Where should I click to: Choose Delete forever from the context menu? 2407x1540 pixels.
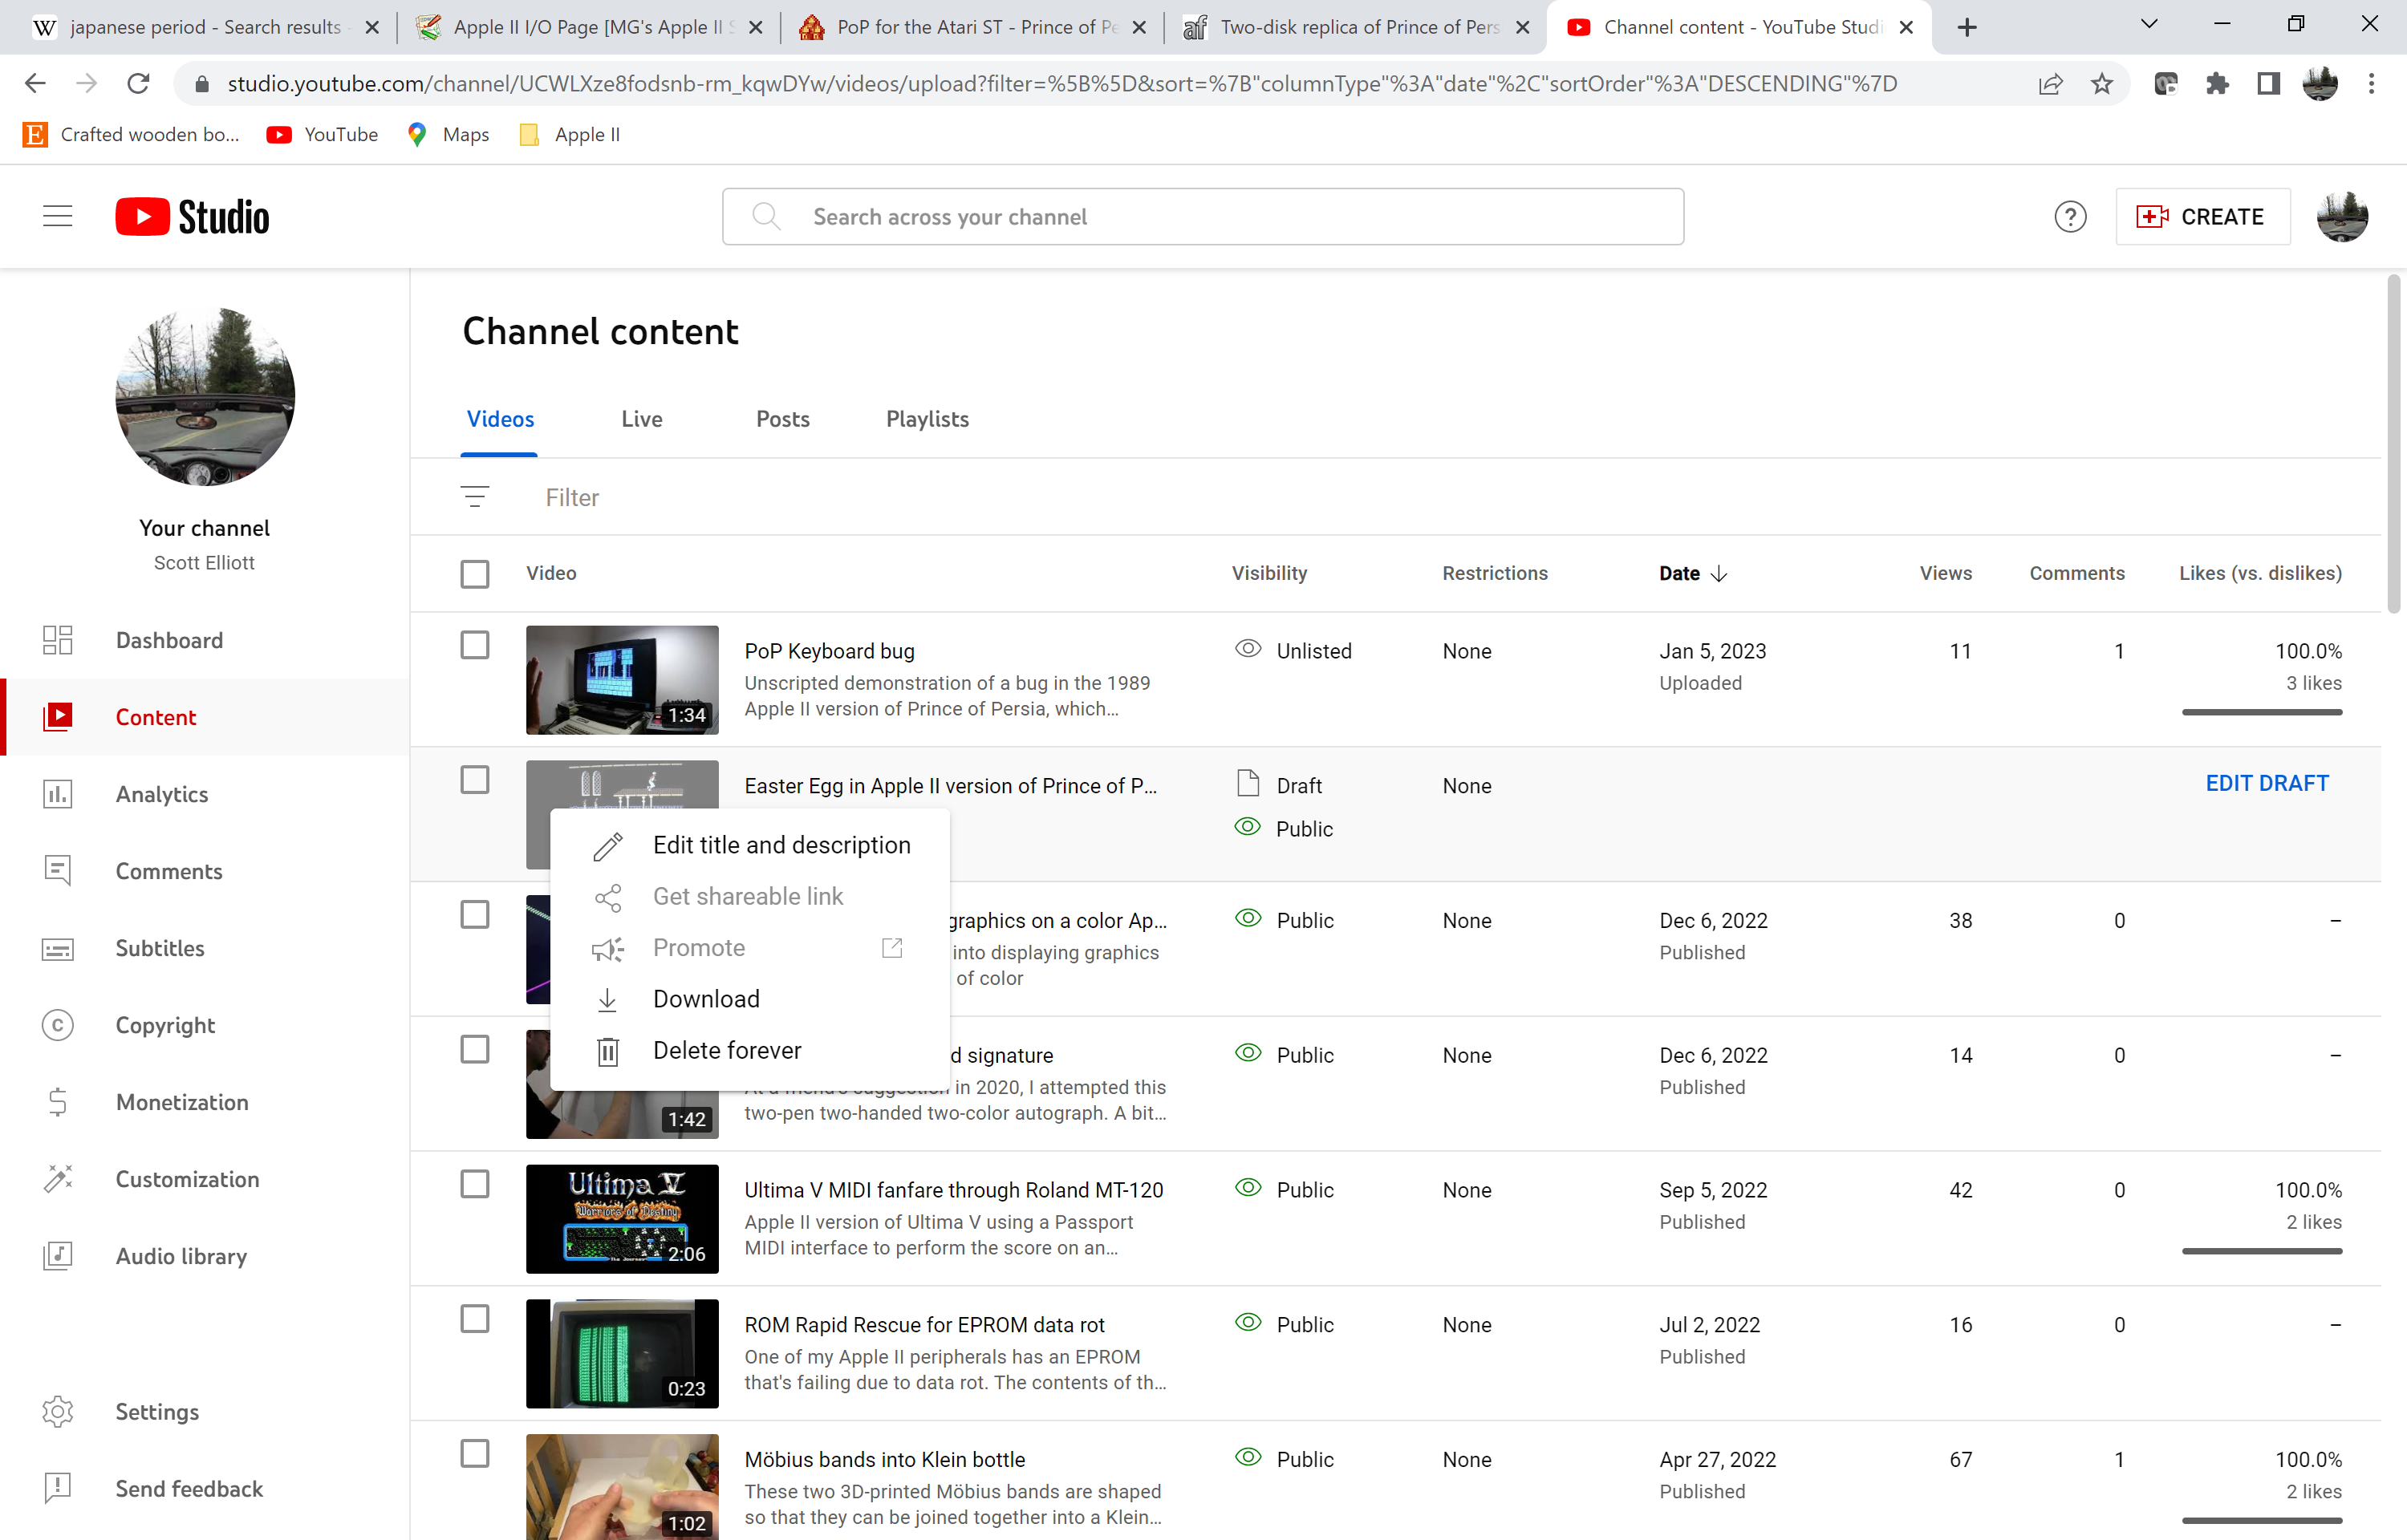coord(750,1051)
